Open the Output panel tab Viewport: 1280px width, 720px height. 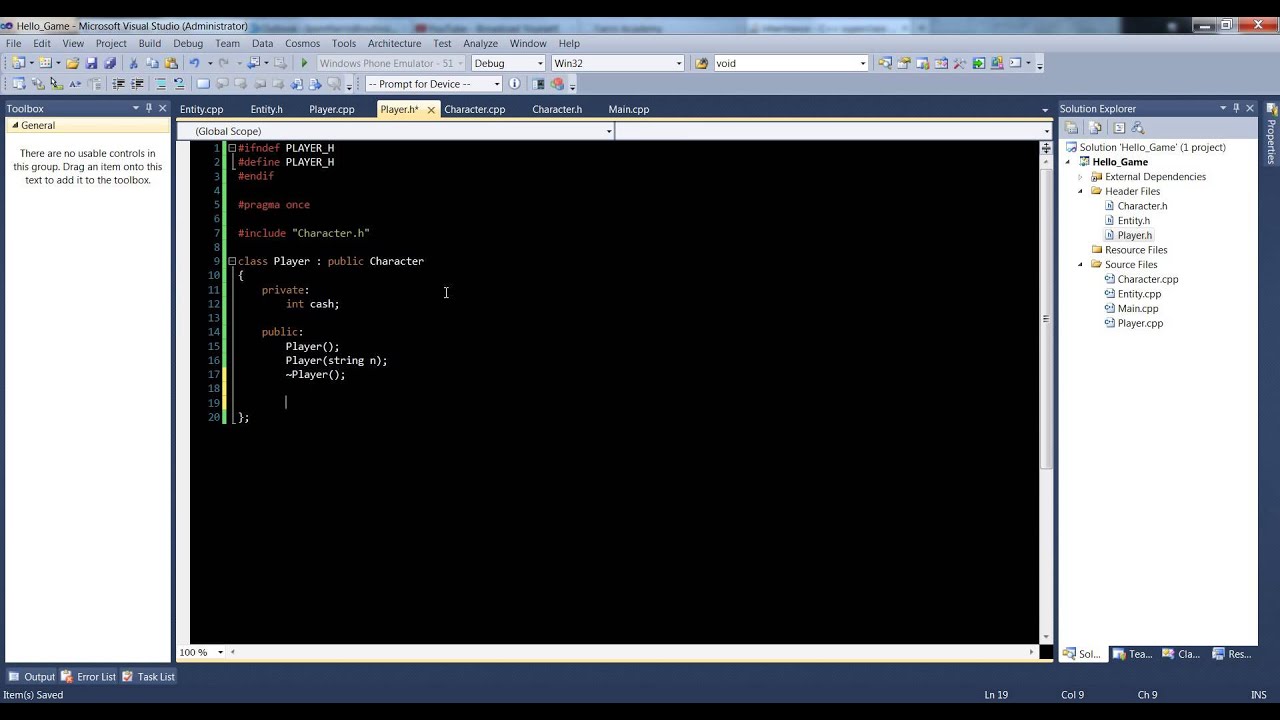pyautogui.click(x=31, y=677)
